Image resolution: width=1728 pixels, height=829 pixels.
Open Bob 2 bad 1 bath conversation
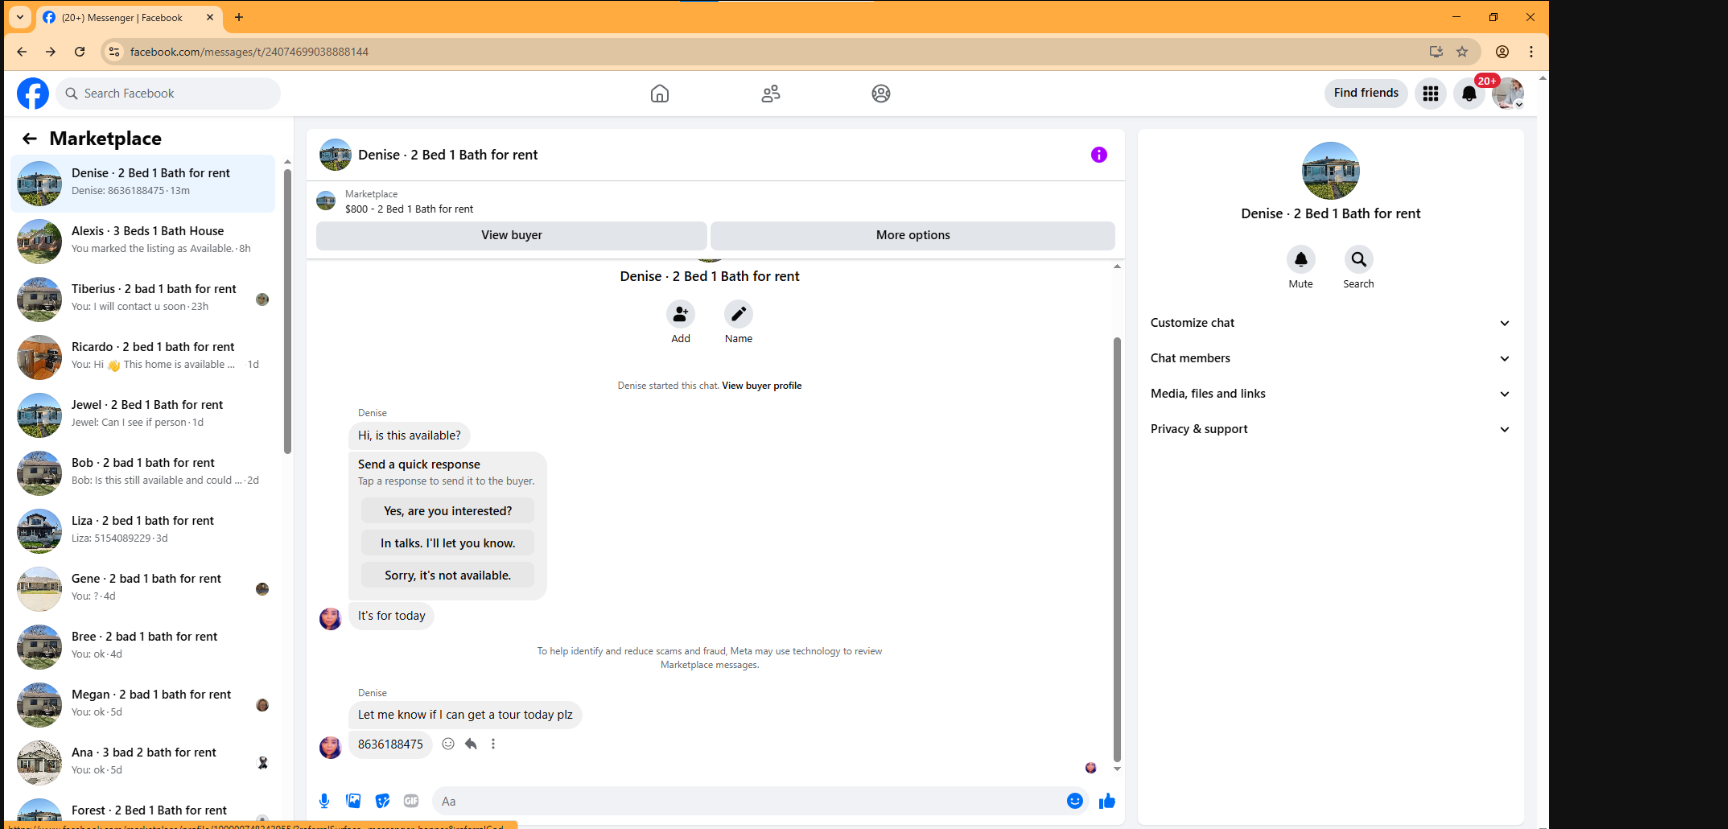pyautogui.click(x=143, y=473)
